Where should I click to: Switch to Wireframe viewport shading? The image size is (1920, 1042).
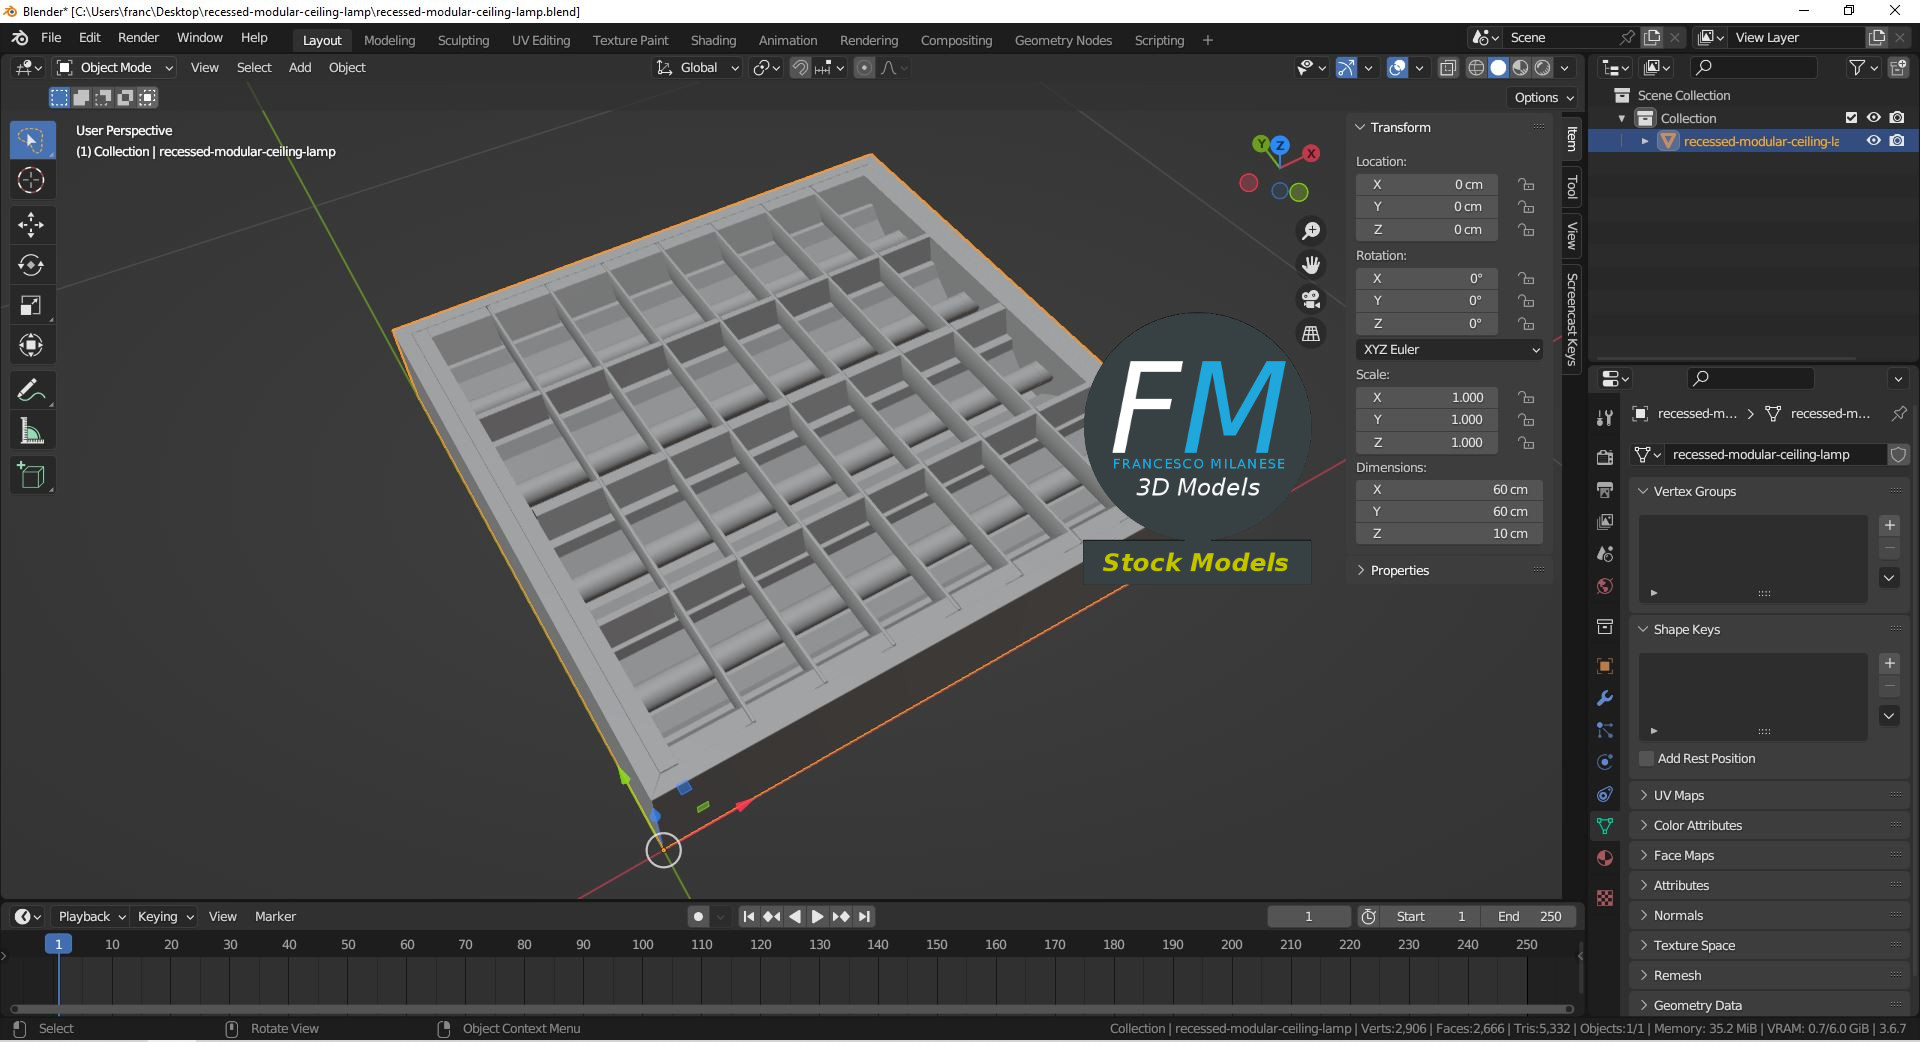(x=1476, y=68)
